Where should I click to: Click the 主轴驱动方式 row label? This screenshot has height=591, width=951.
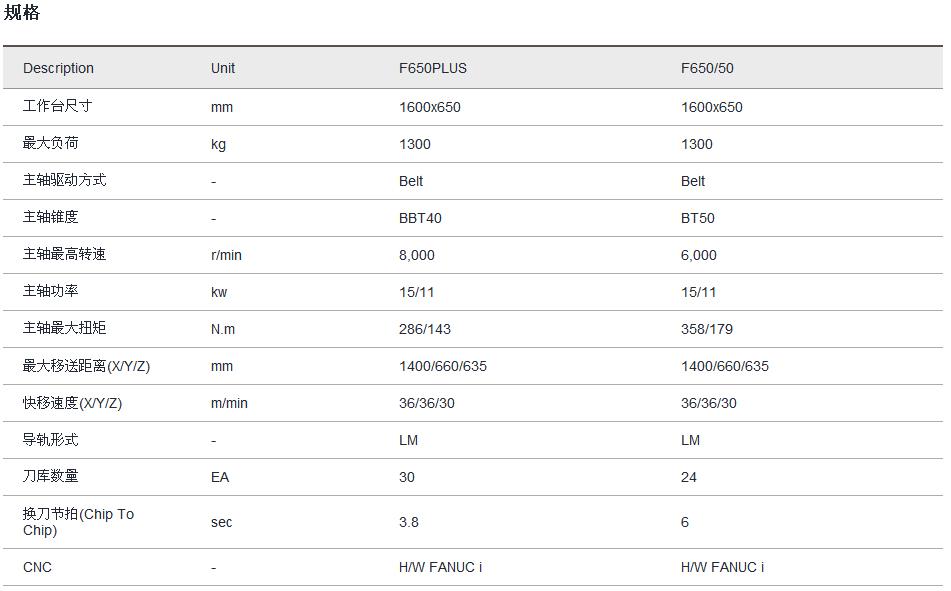(x=64, y=180)
